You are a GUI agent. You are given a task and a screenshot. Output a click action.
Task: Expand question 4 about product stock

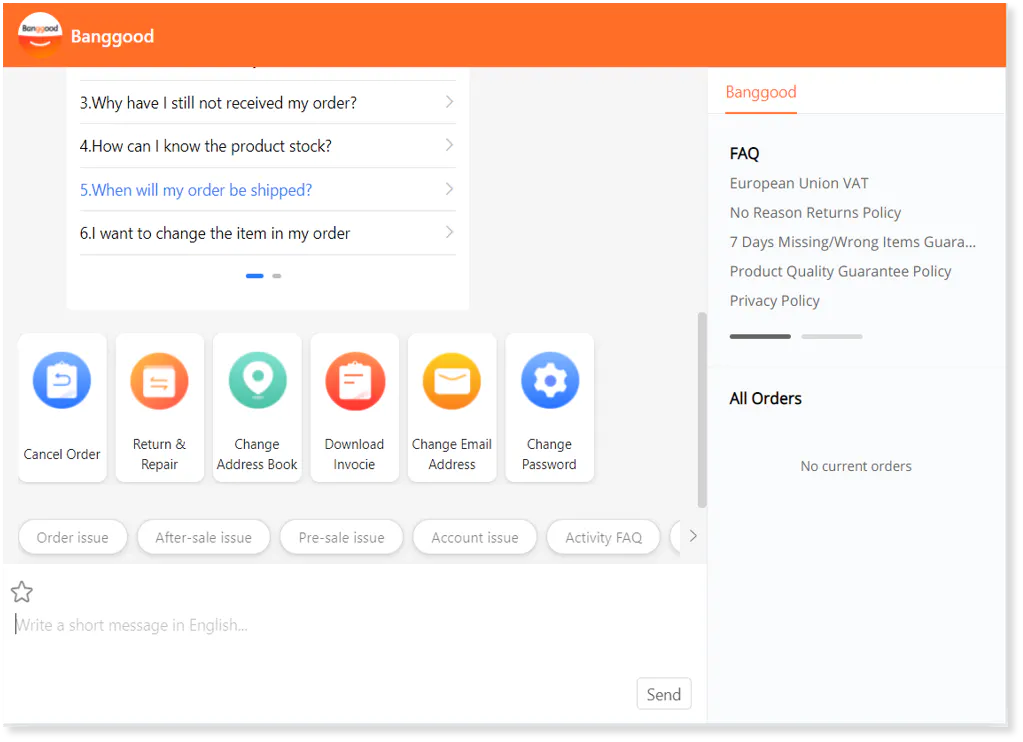click(x=267, y=146)
